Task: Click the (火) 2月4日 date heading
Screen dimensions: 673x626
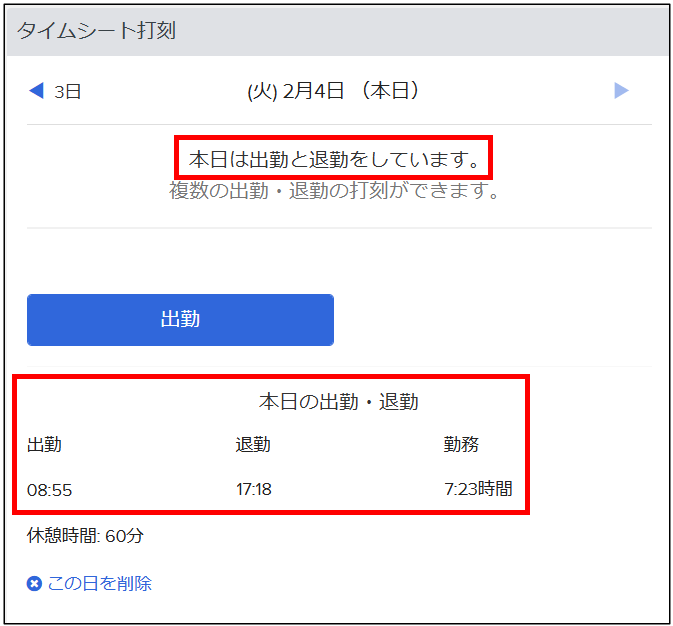Action: tap(295, 91)
